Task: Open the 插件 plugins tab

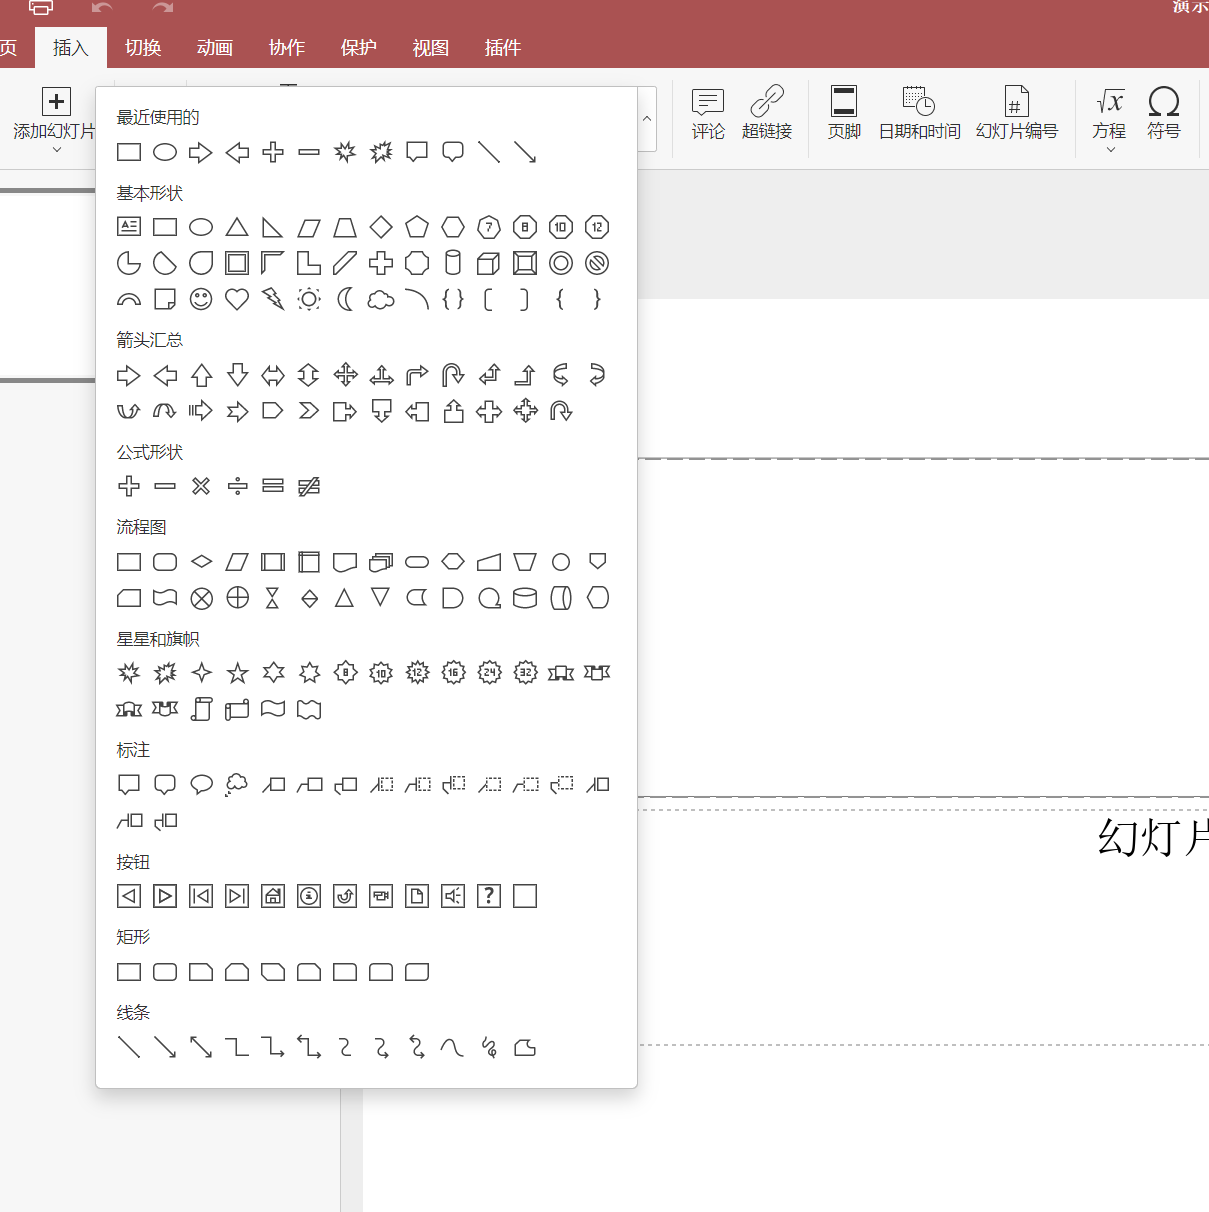Action: click(x=503, y=48)
